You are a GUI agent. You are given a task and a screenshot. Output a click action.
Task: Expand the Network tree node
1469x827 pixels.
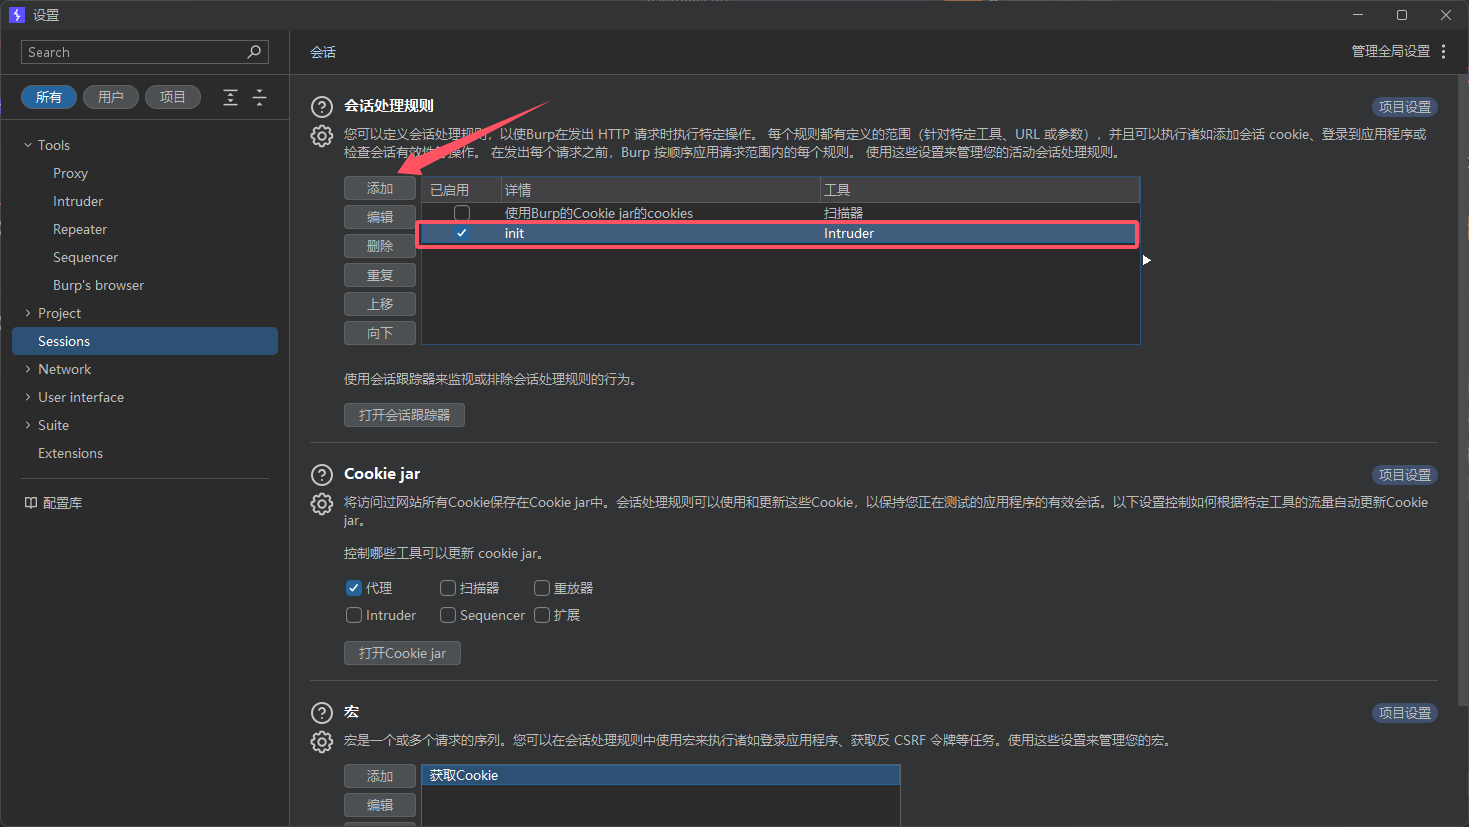click(x=28, y=369)
